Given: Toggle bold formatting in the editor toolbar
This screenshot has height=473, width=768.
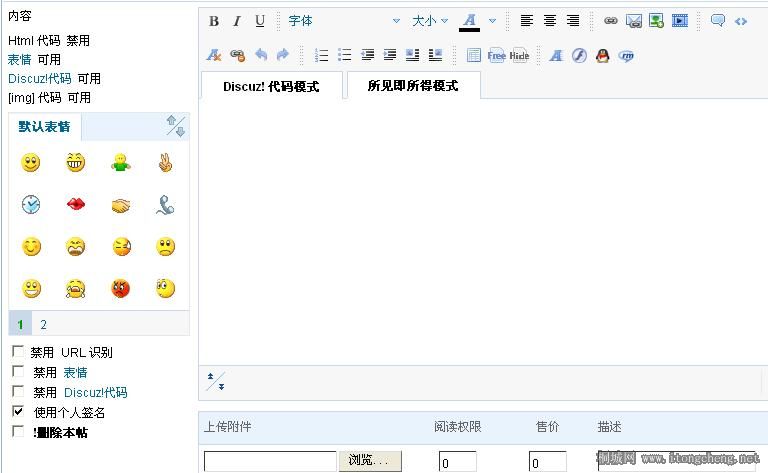Looking at the screenshot, I should [214, 21].
